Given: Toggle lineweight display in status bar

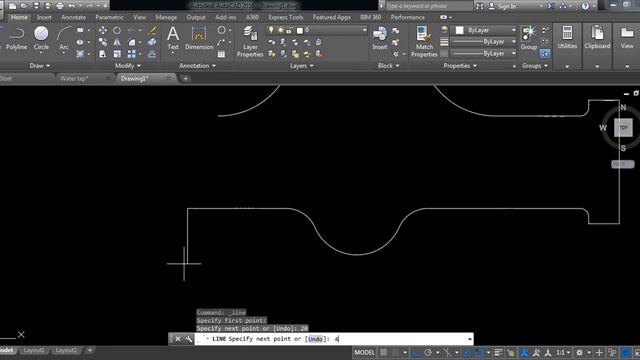Looking at the screenshot, I should (x=498, y=352).
